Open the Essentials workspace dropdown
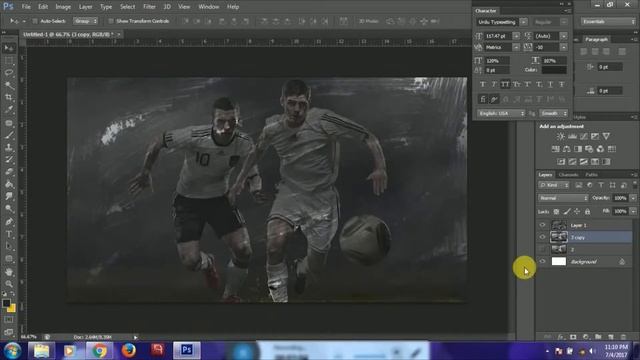This screenshot has width=640, height=360. click(x=608, y=22)
